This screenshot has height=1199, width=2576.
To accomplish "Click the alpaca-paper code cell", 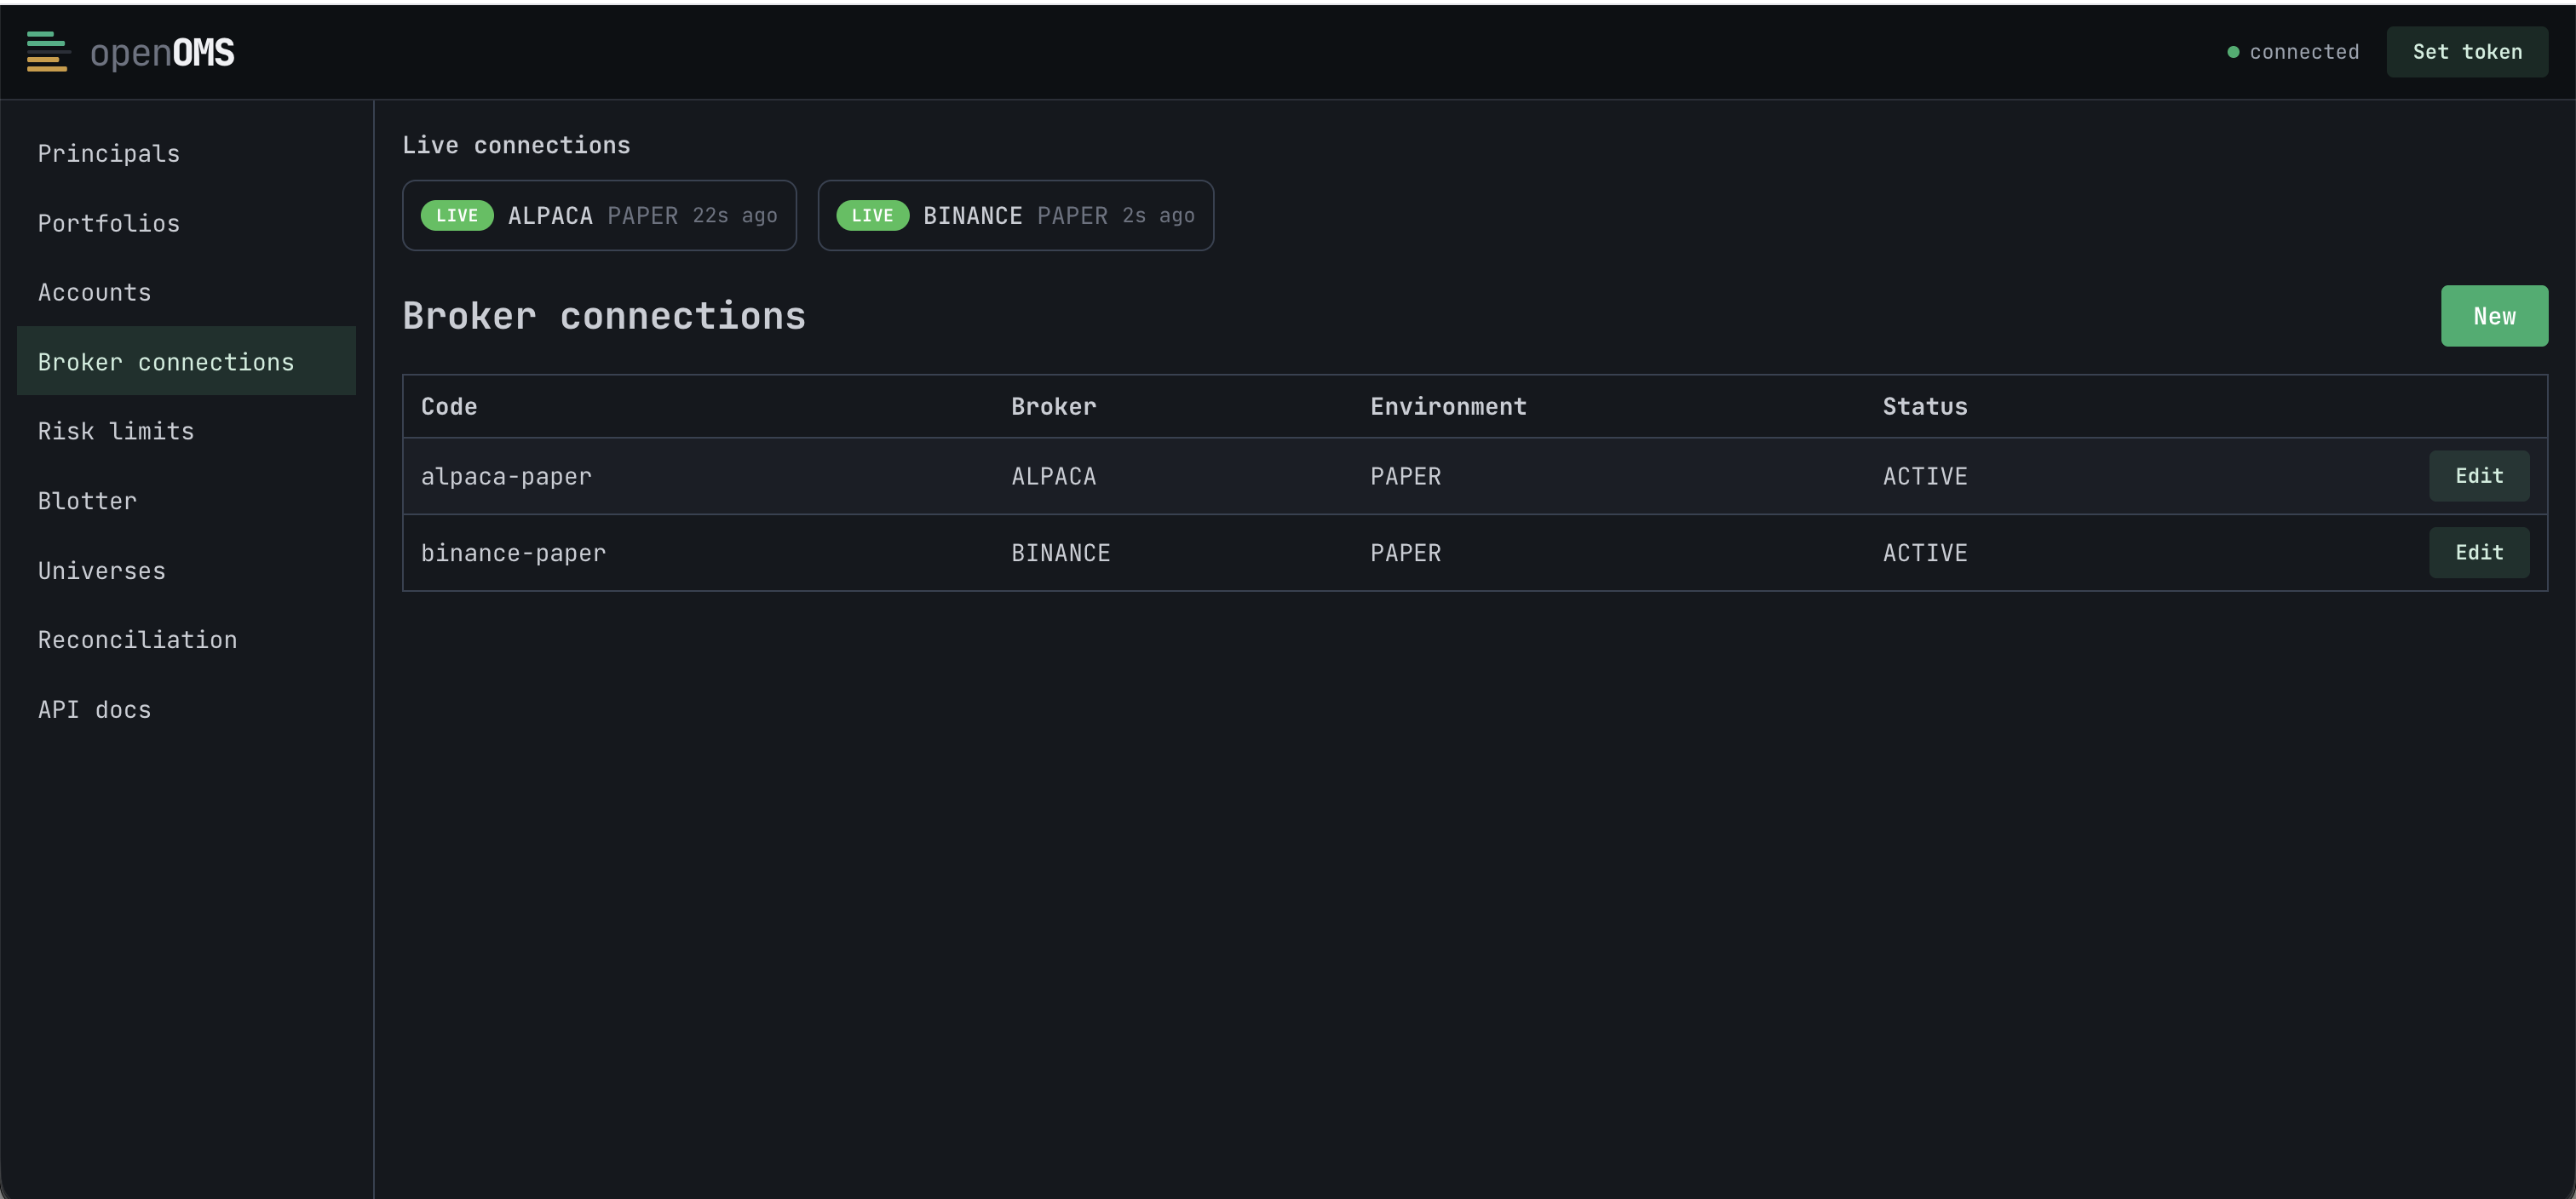I will click(x=506, y=476).
